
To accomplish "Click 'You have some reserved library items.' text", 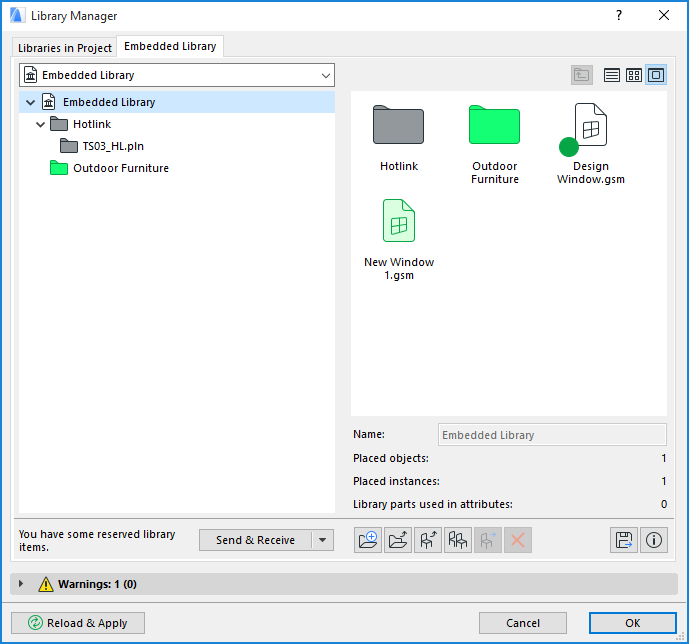I will 97,540.
